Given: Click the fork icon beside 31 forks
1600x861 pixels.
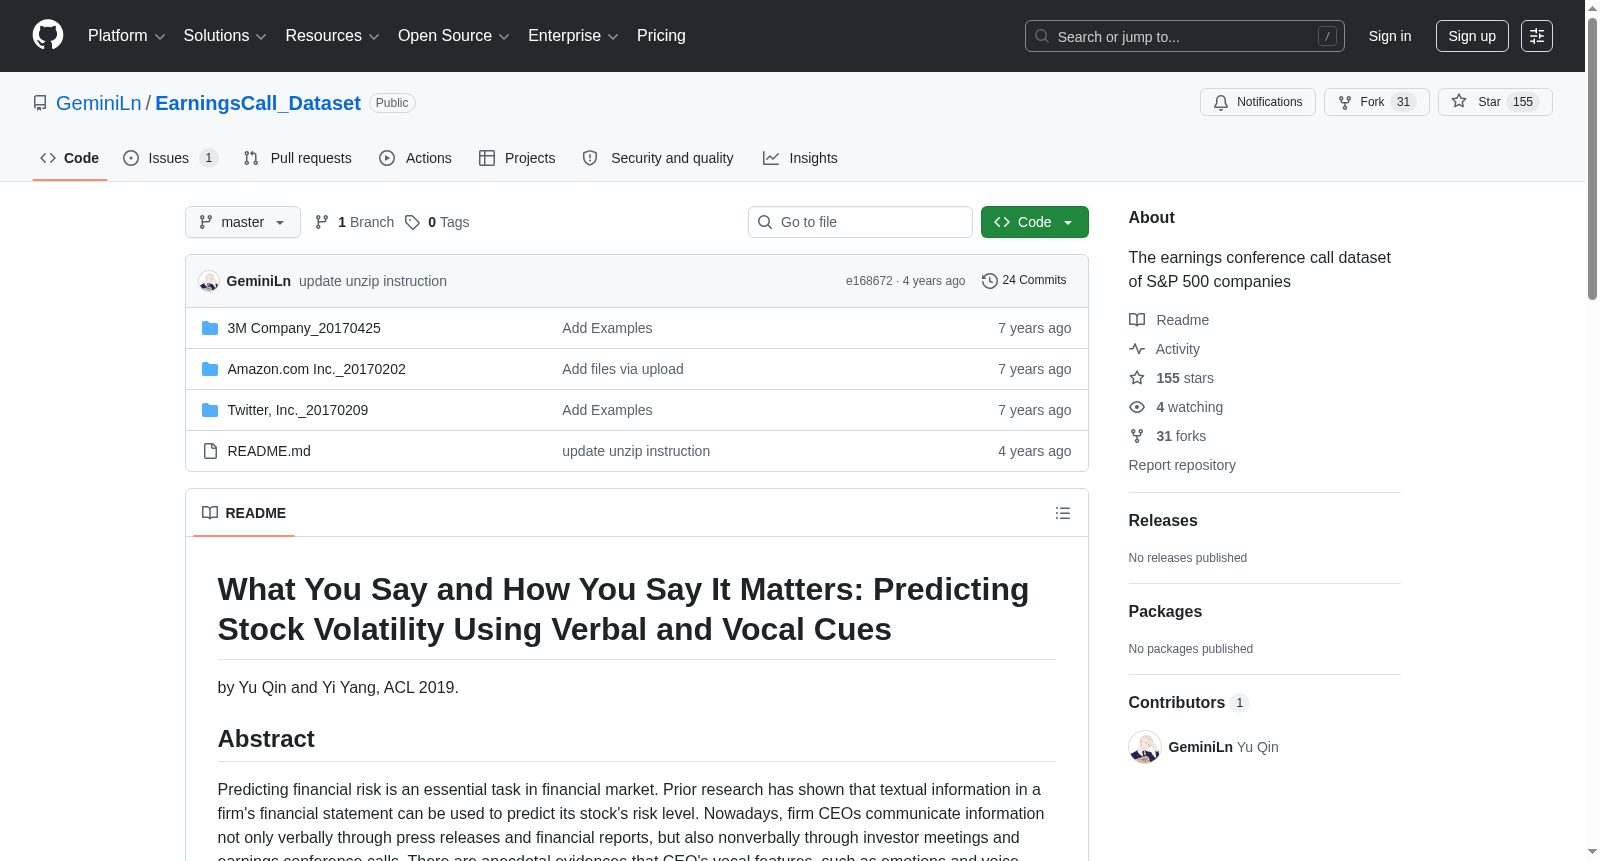Looking at the screenshot, I should pyautogui.click(x=1137, y=436).
